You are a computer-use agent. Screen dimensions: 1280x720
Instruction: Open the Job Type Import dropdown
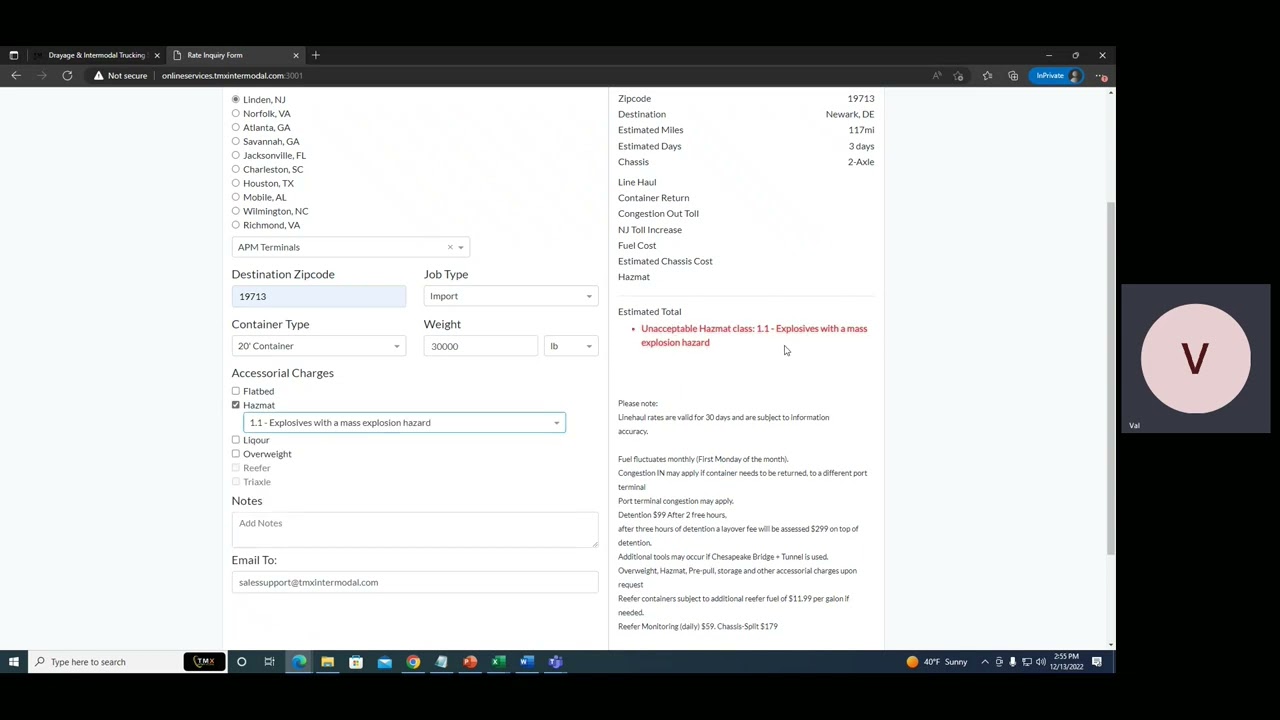[x=511, y=296]
